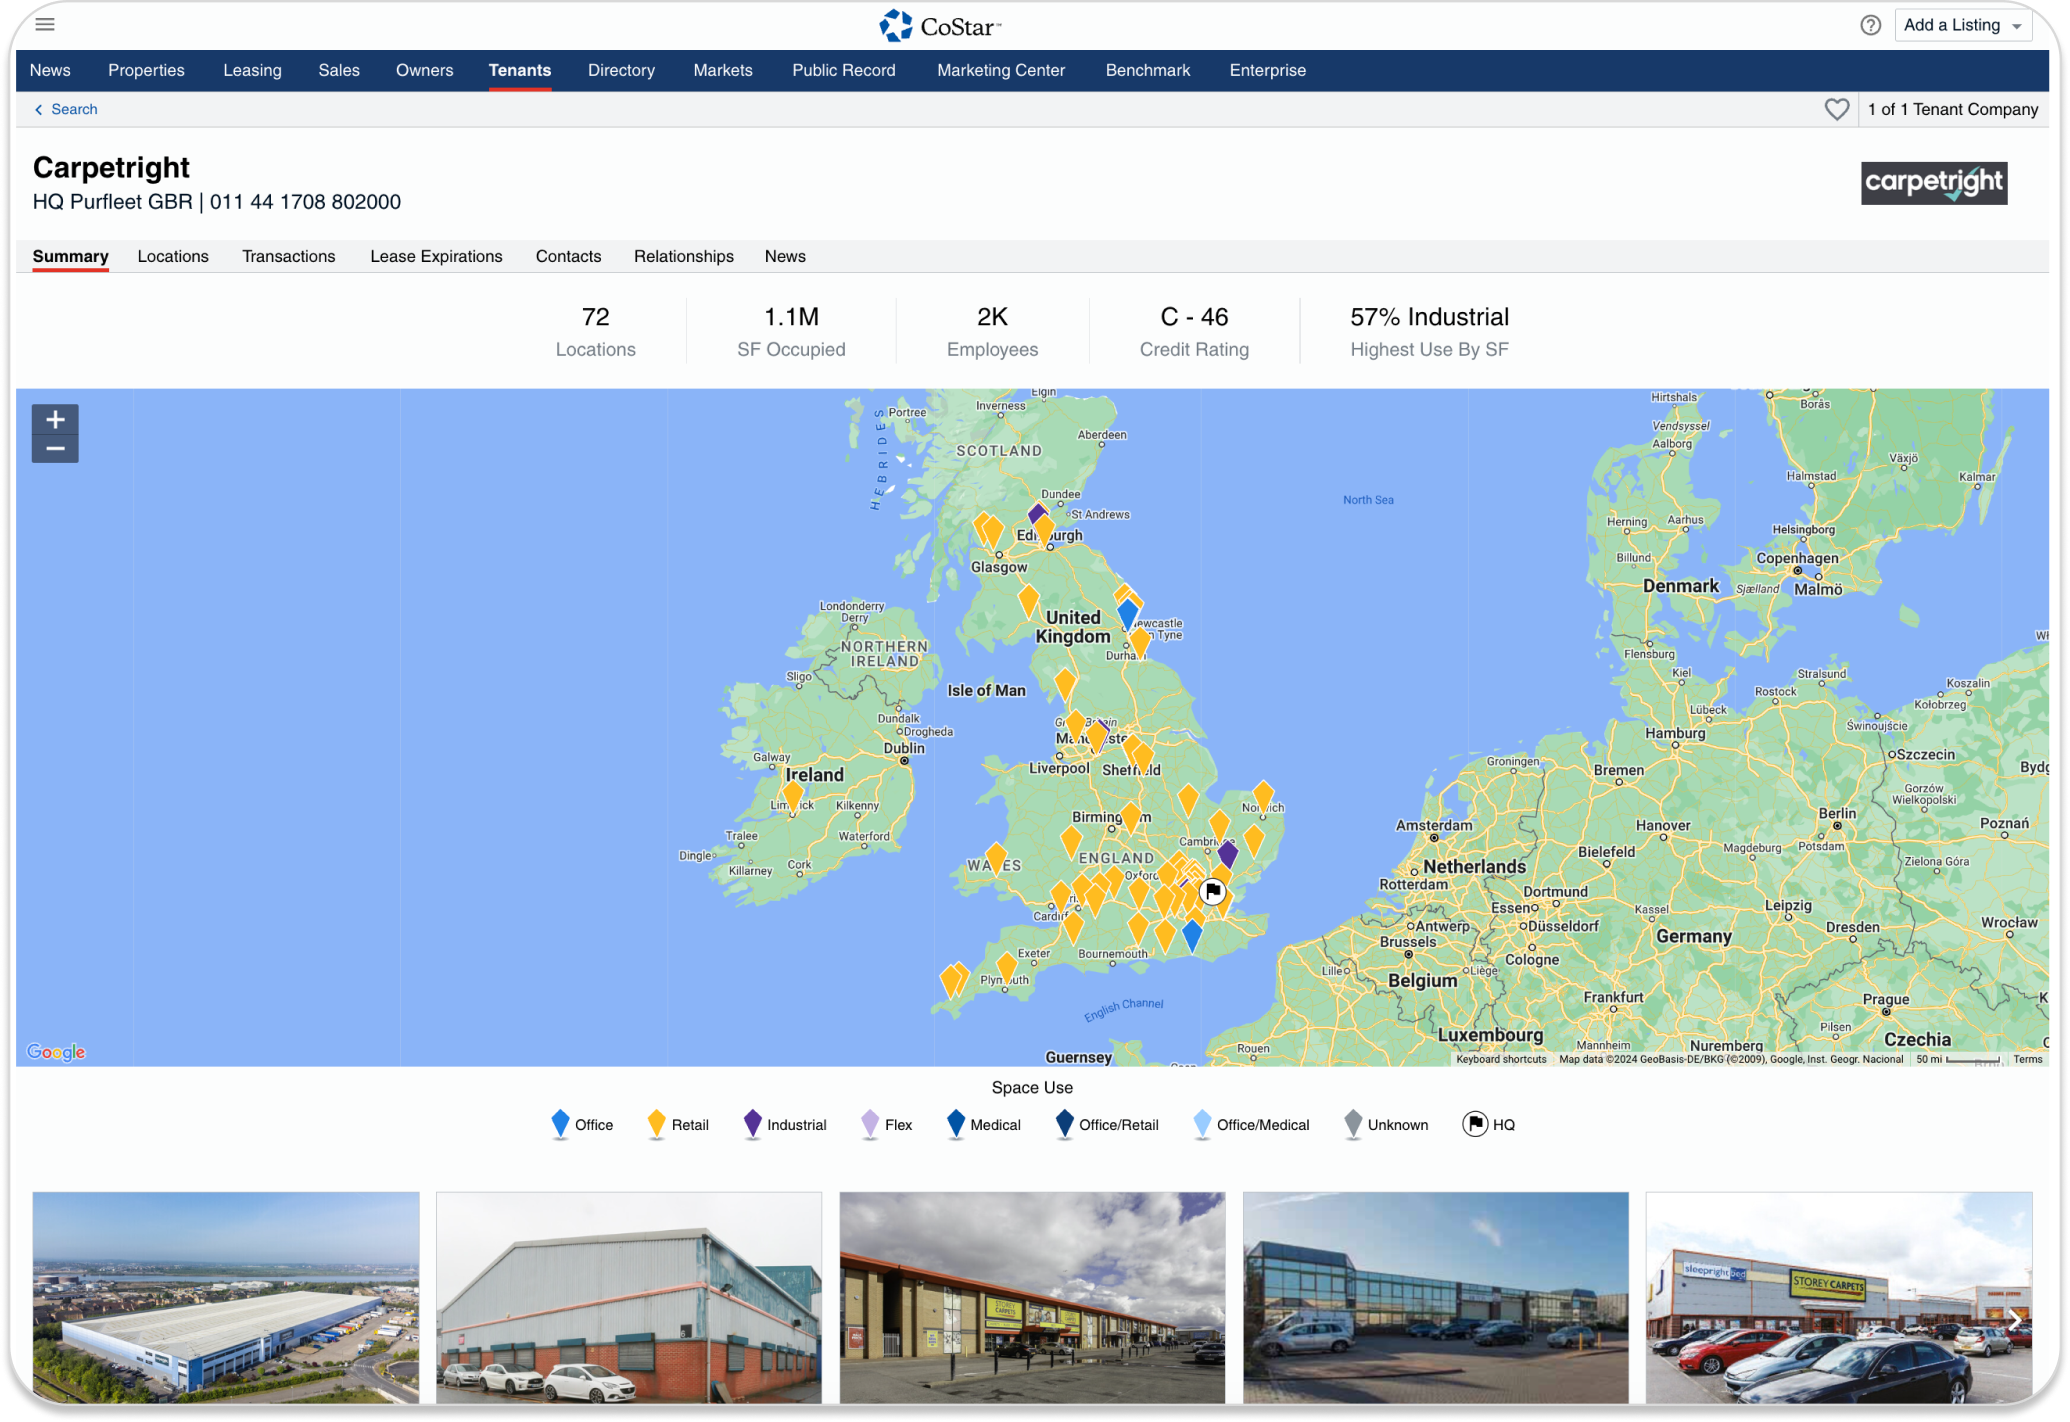Click the HQ flag marker on map
Image resolution: width=2070 pixels, height=1422 pixels.
tap(1212, 891)
